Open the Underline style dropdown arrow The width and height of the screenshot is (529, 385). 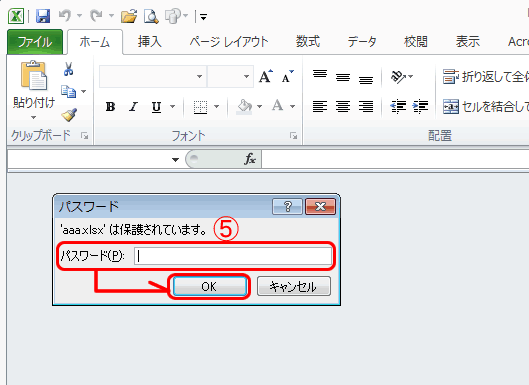click(172, 107)
